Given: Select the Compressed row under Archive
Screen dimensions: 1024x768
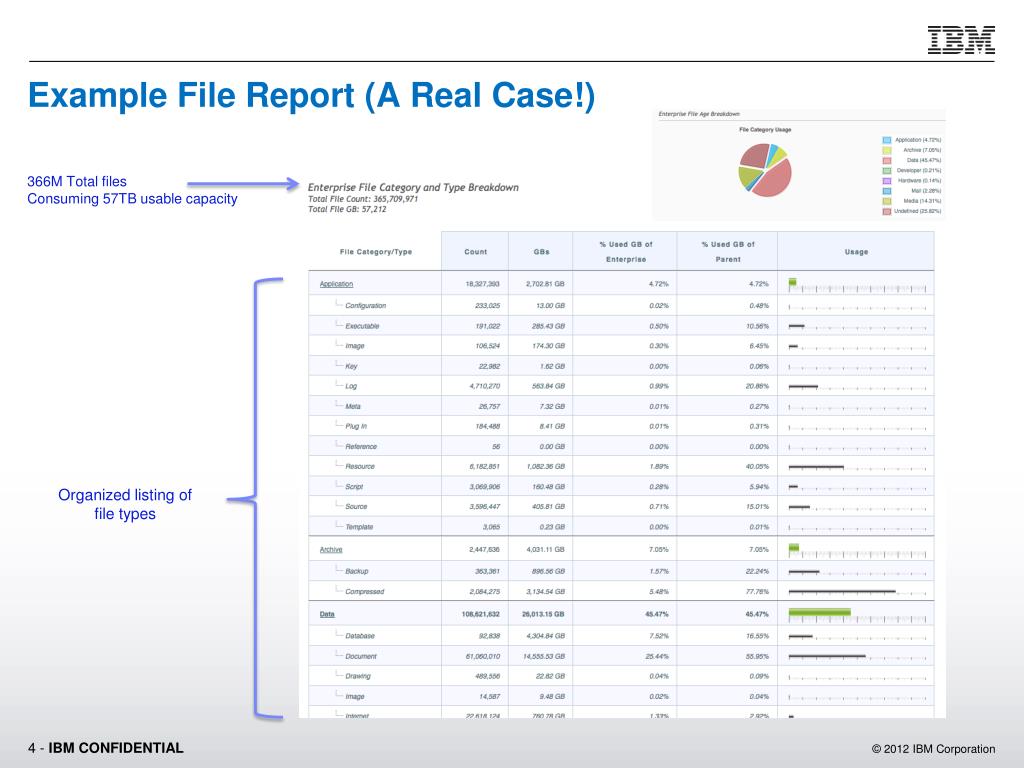Looking at the screenshot, I should [x=364, y=592].
